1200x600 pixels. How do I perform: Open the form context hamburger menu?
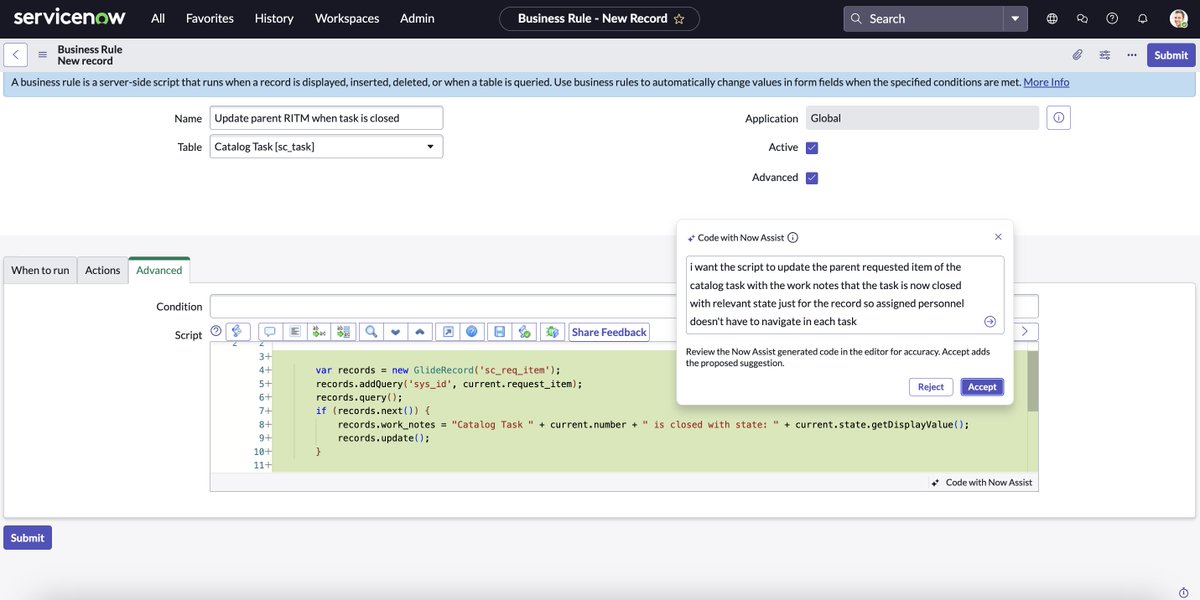(42, 55)
